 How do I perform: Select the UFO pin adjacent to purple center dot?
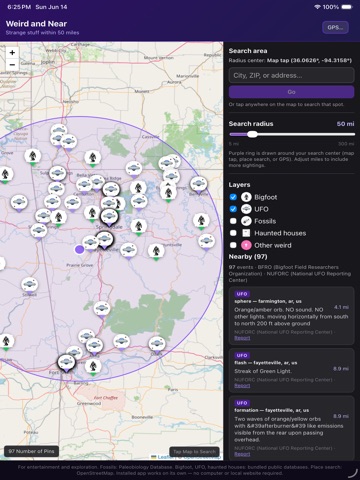pos(90,244)
